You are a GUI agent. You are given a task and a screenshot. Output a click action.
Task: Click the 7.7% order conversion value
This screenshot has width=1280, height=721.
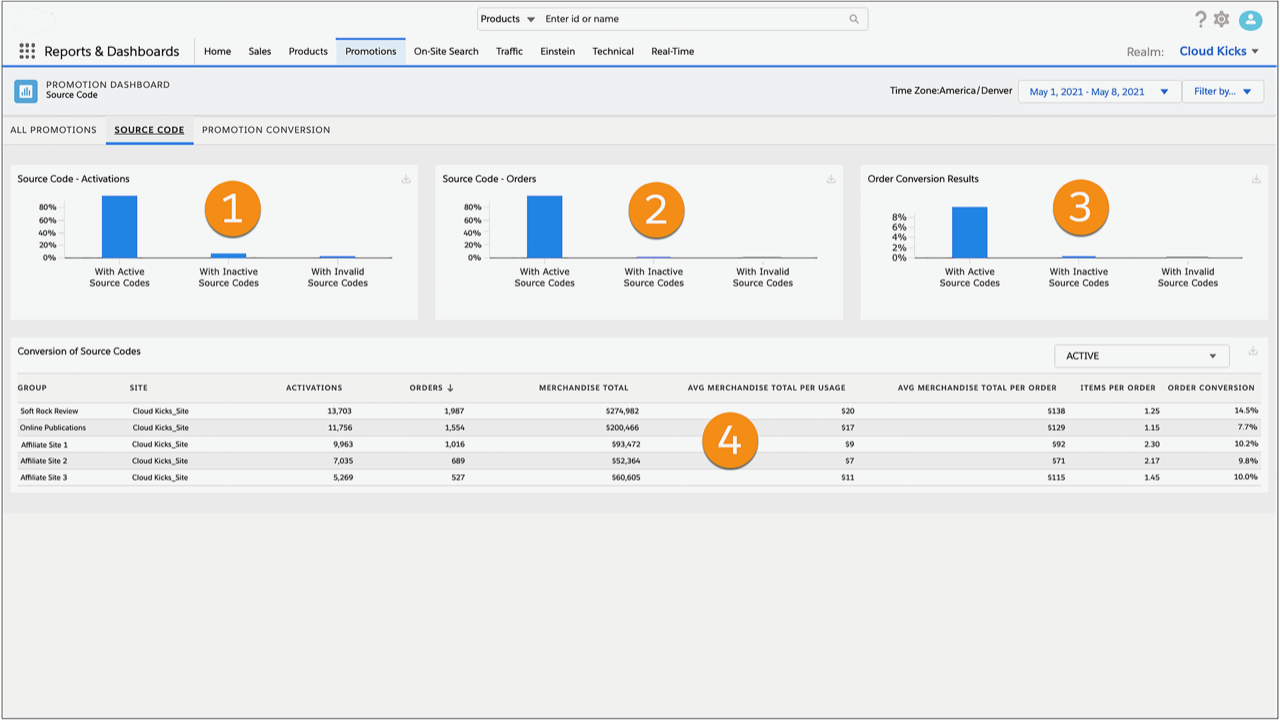(x=1248, y=427)
